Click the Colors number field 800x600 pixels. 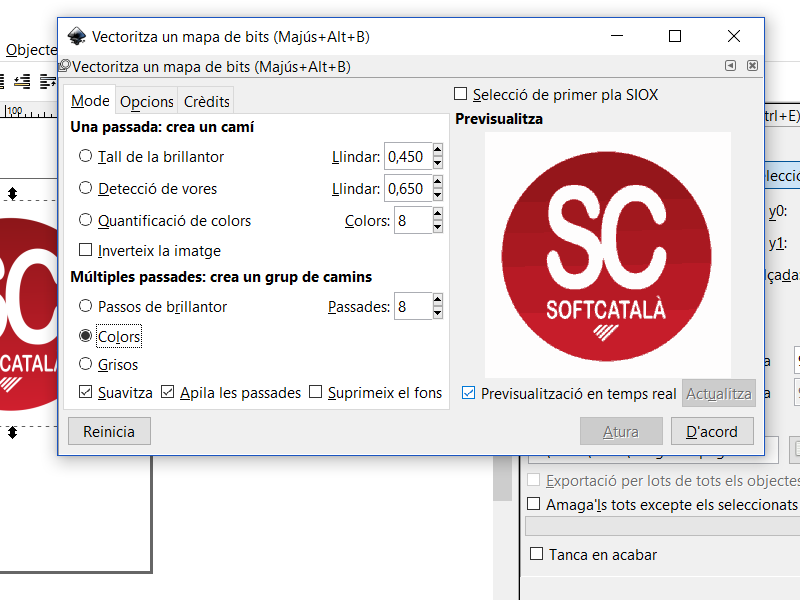point(413,220)
